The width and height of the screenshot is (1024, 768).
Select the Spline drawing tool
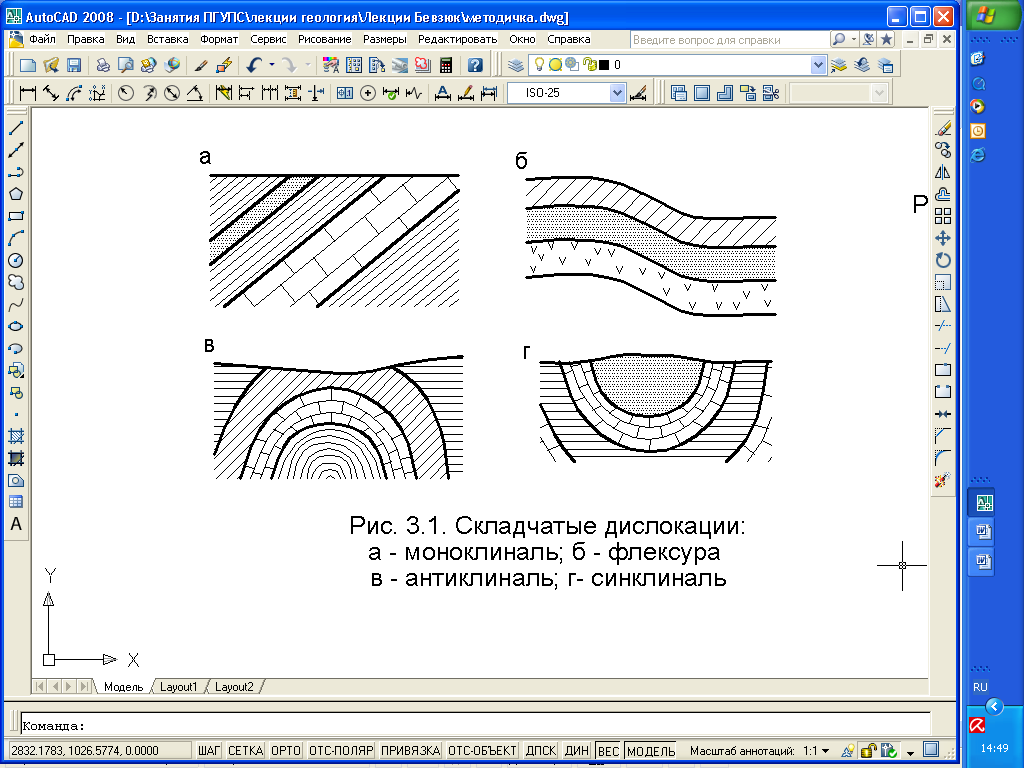[16, 304]
